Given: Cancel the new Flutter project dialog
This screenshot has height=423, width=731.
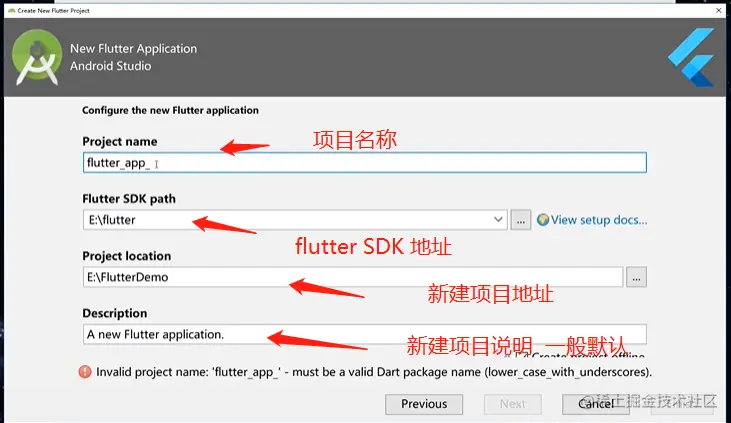Looking at the screenshot, I should [595, 404].
